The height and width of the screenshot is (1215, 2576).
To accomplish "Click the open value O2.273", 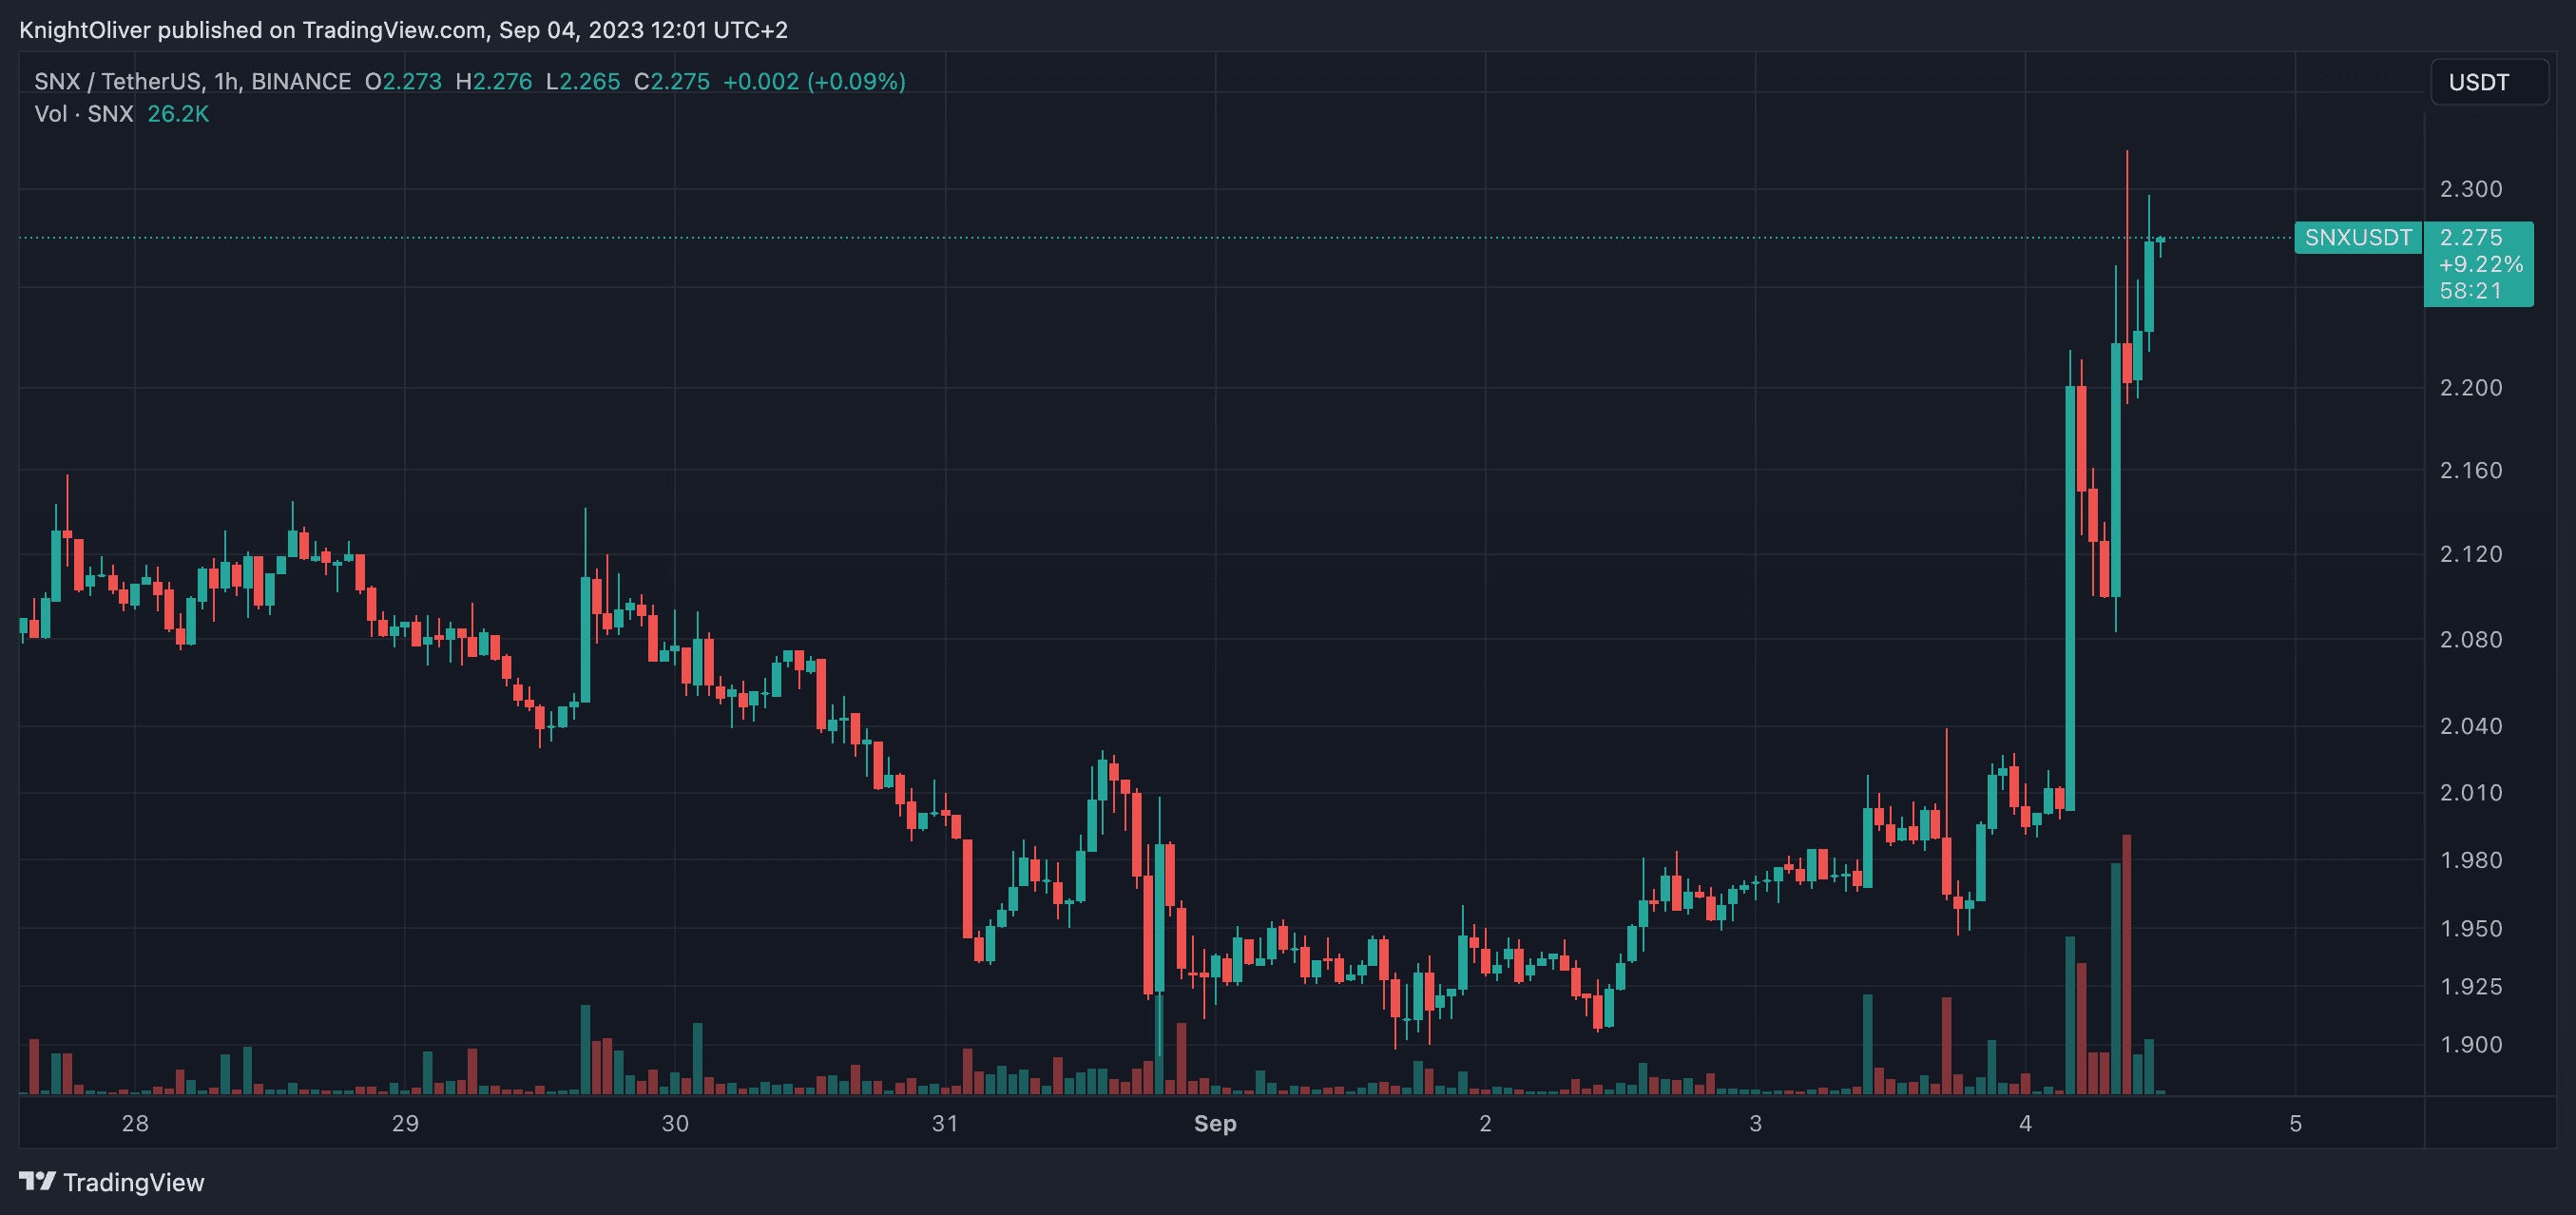I will click(x=403, y=81).
